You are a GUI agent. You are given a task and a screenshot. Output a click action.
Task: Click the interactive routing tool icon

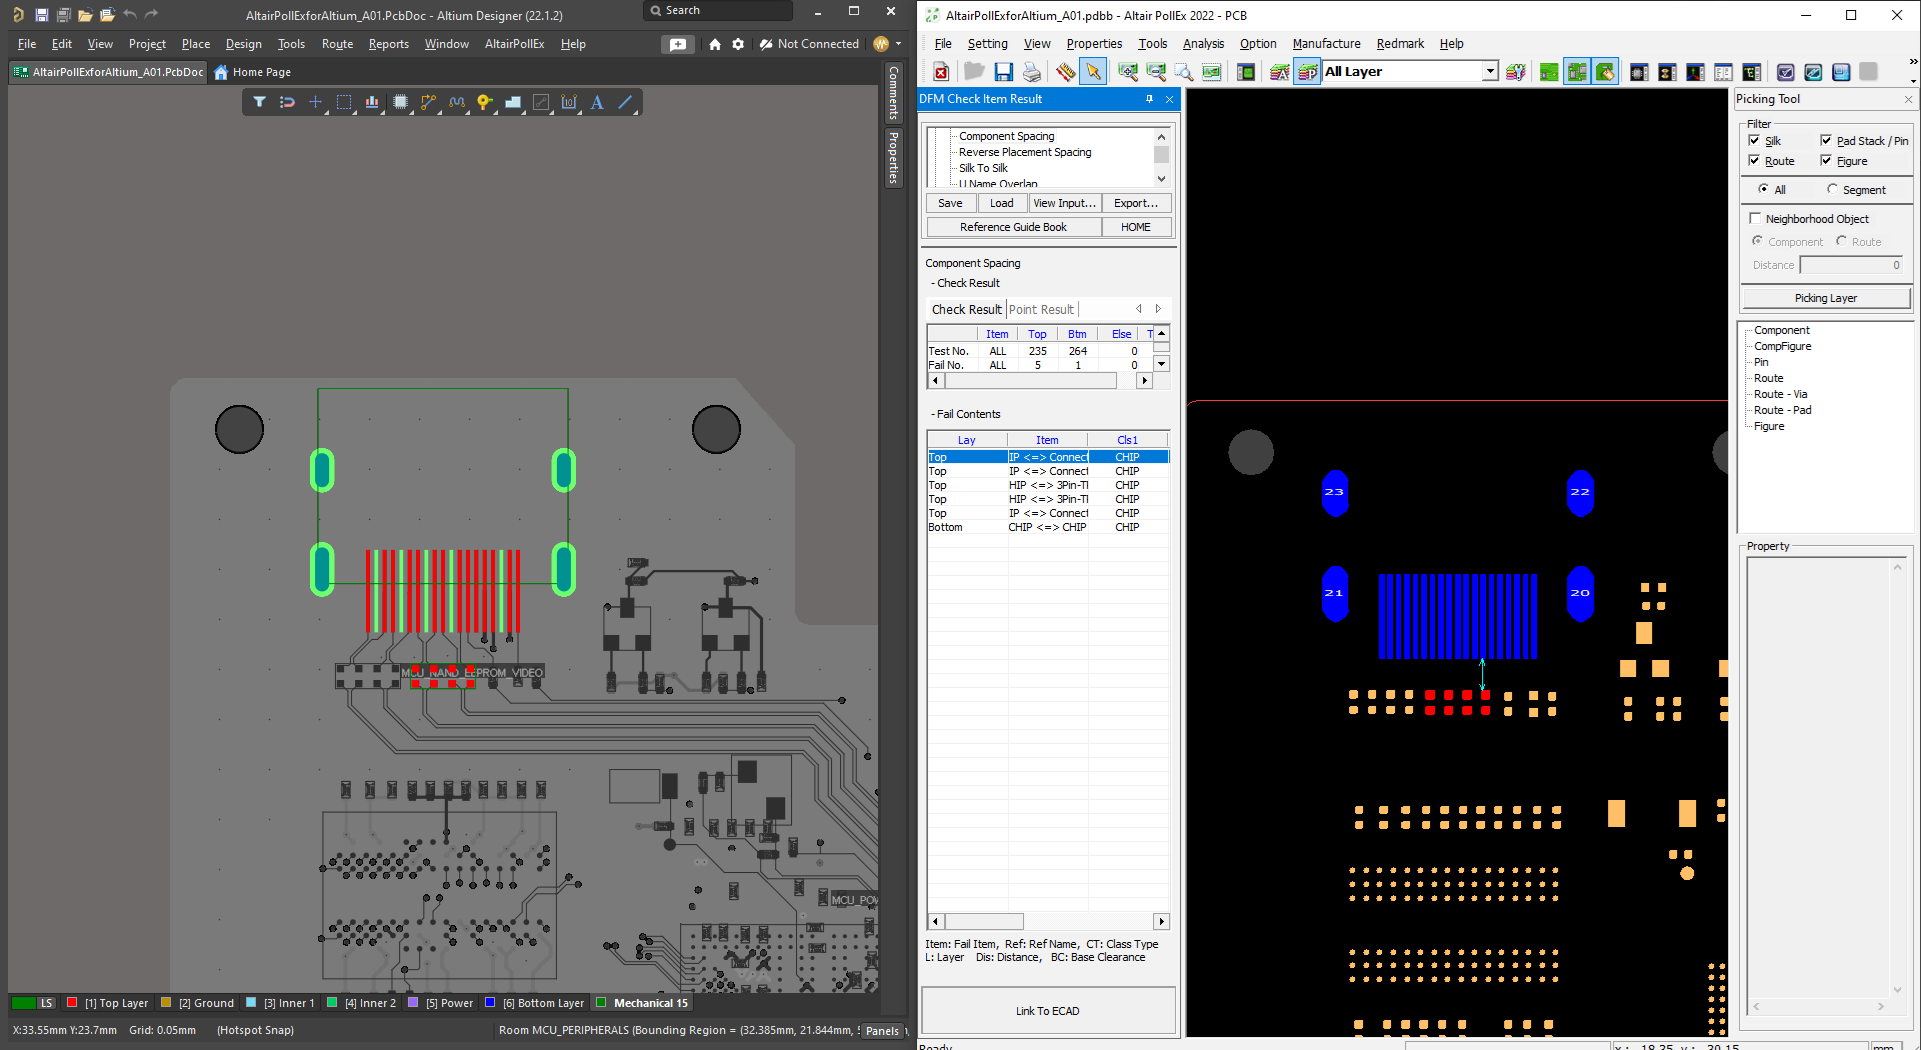click(428, 102)
